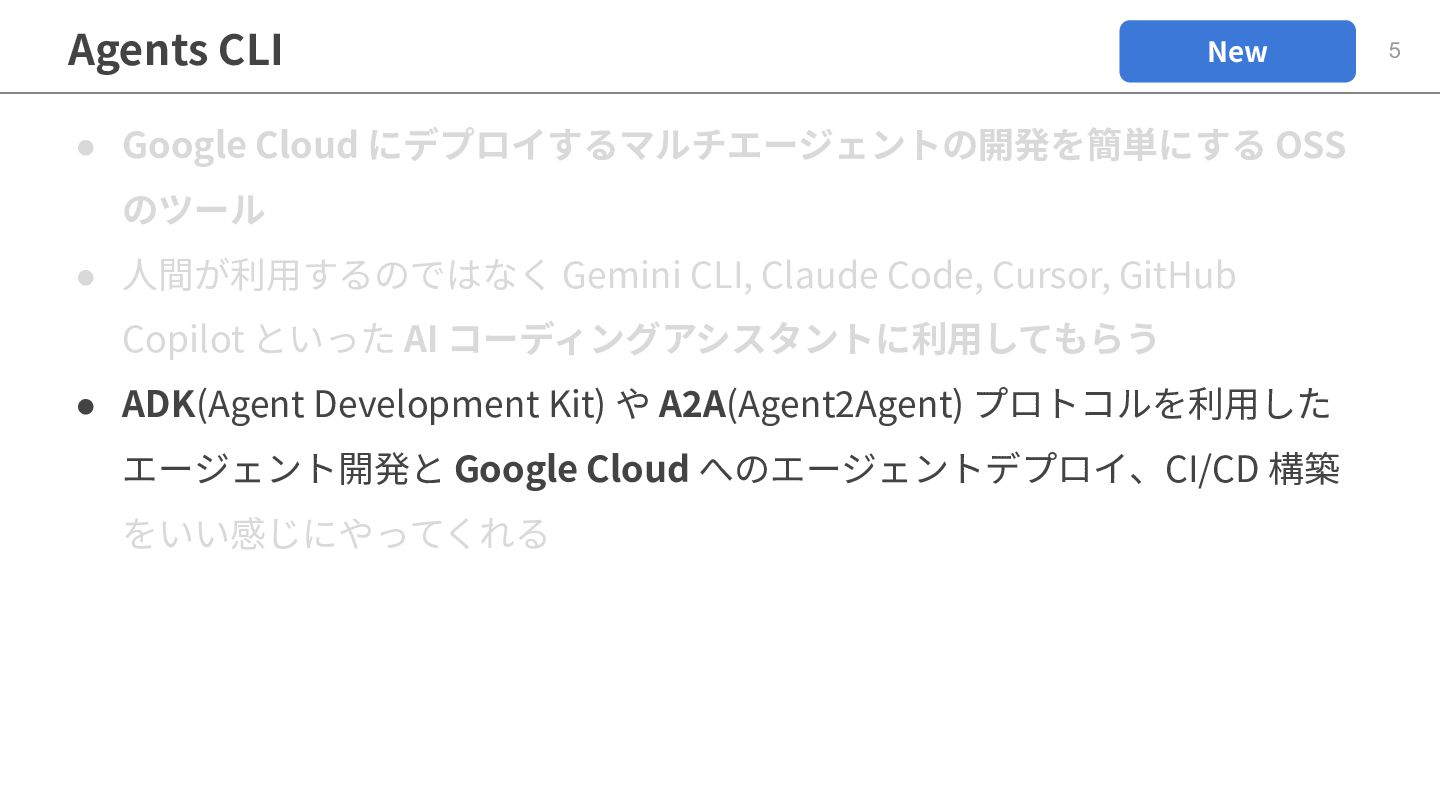The width and height of the screenshot is (1440, 810).
Task: Click the faded をいい感じにやってくれる line
Action: click(x=335, y=534)
